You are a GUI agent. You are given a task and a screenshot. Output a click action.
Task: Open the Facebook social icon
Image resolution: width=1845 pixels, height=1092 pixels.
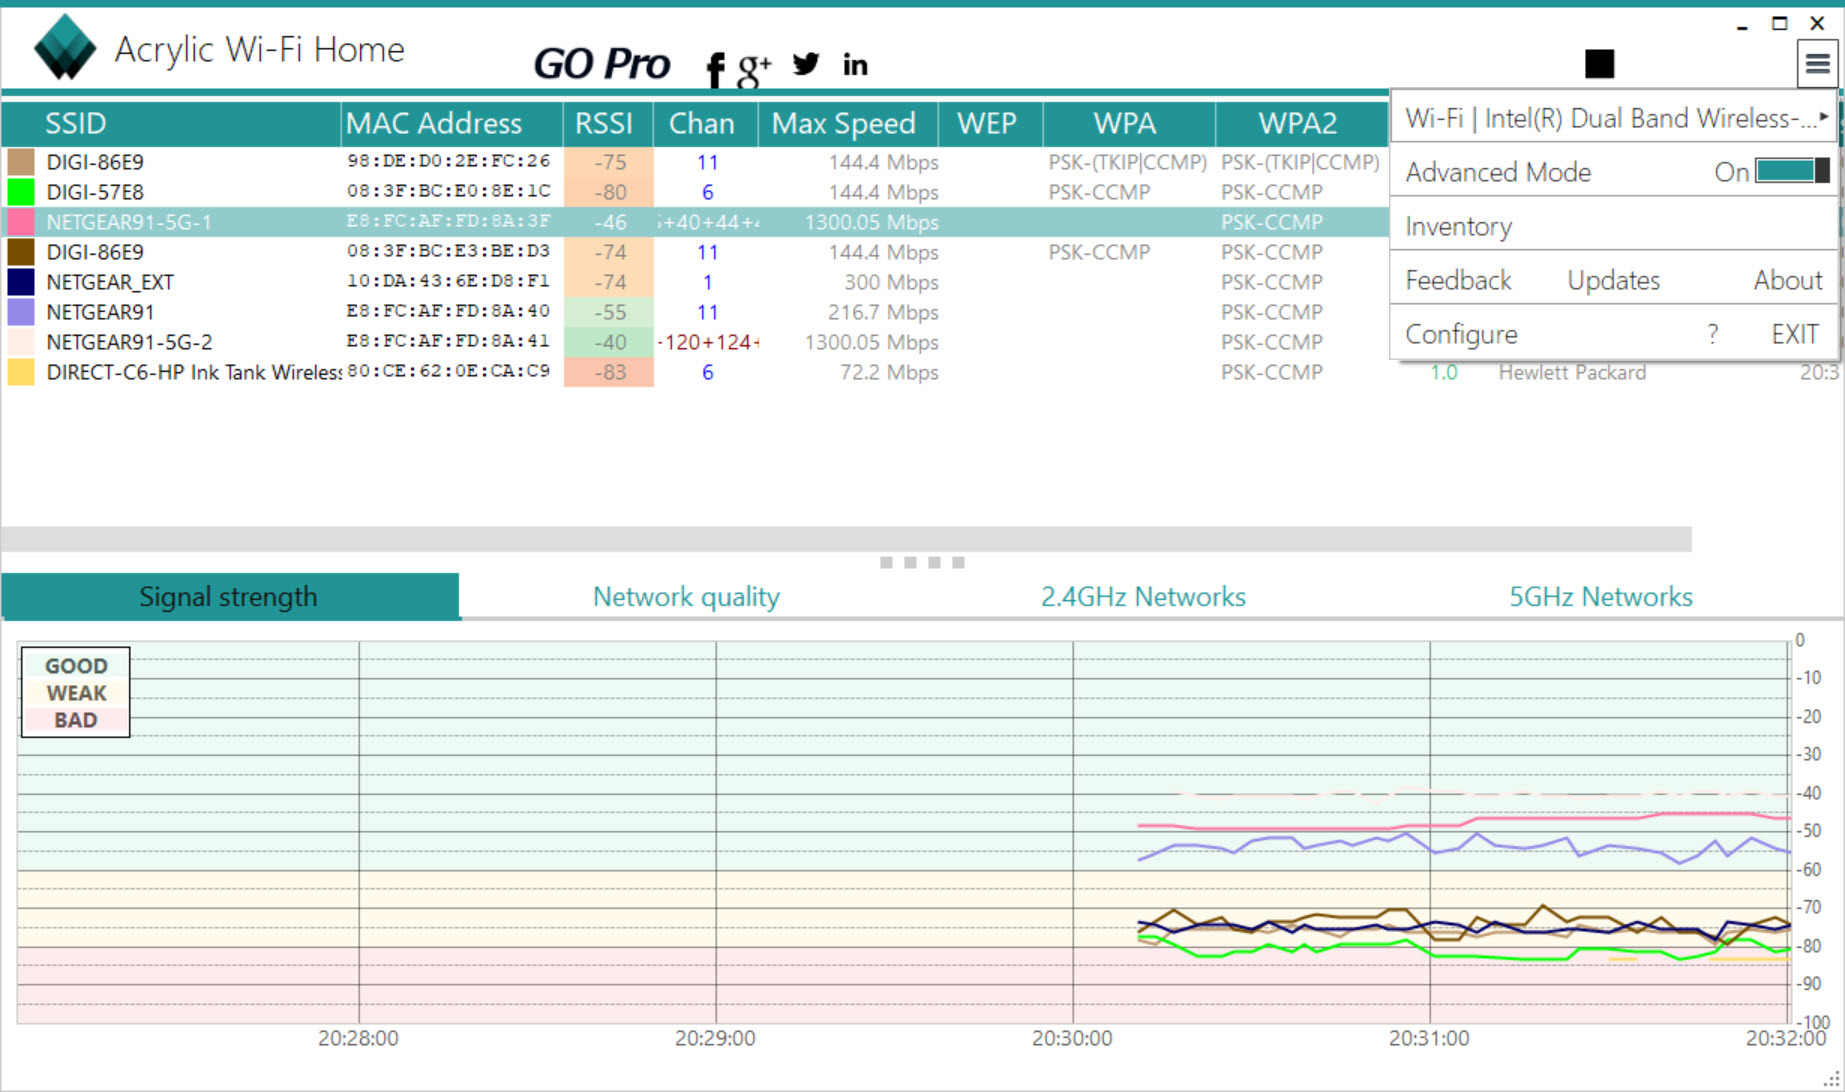click(714, 68)
